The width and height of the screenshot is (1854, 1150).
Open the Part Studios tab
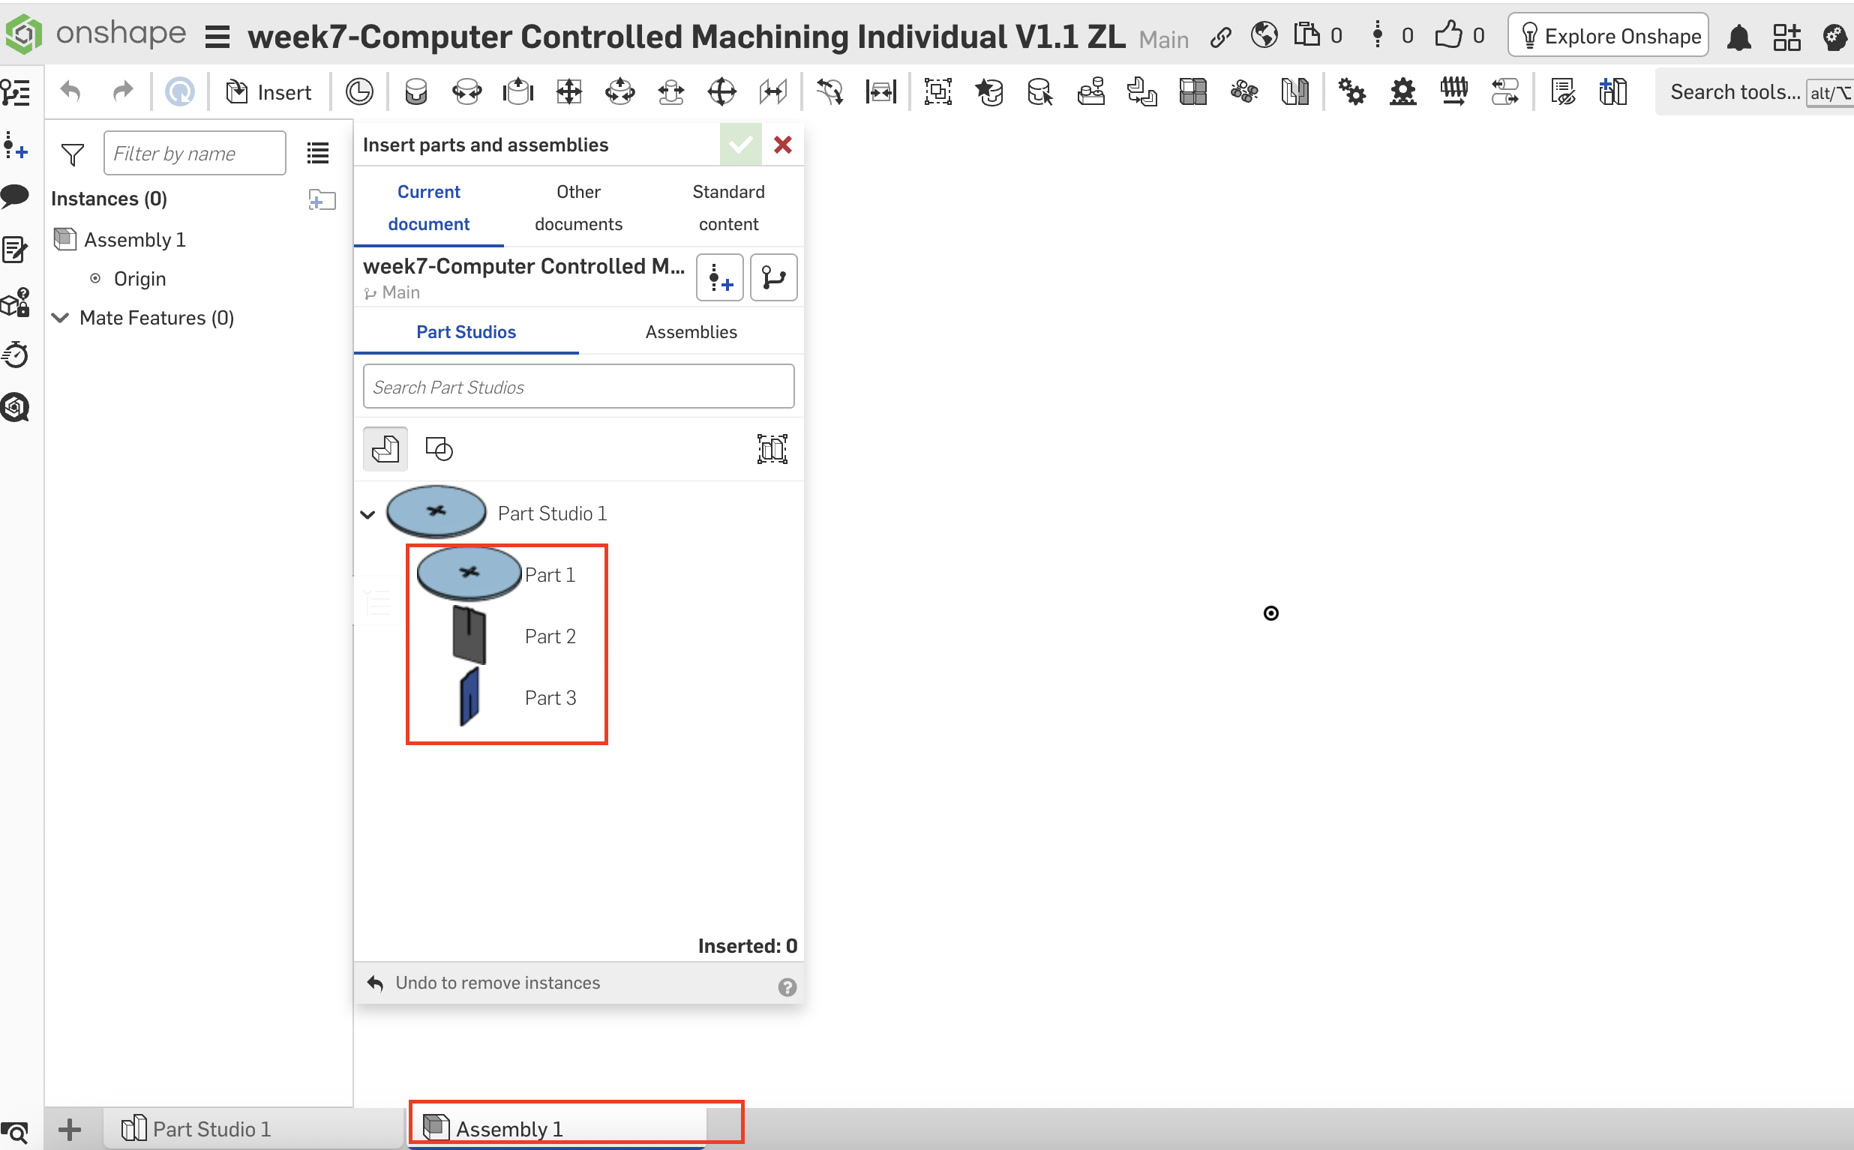(466, 332)
